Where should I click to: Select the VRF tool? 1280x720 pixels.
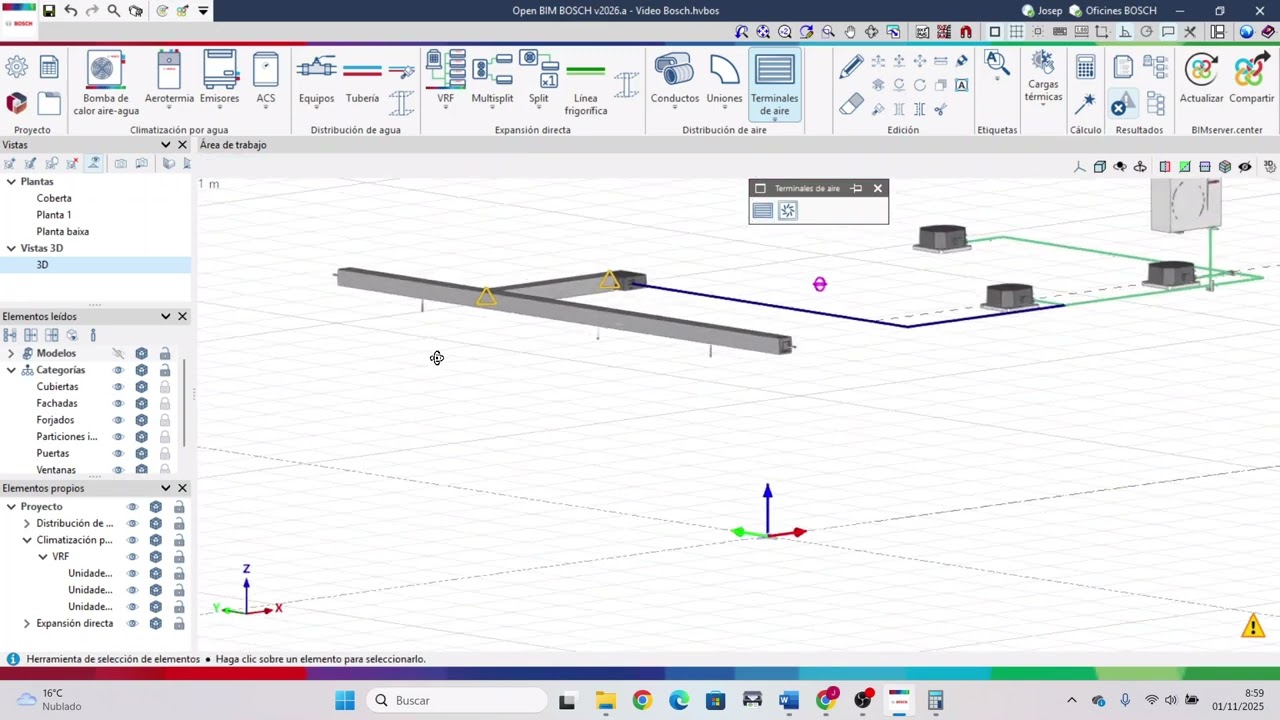pos(445,78)
